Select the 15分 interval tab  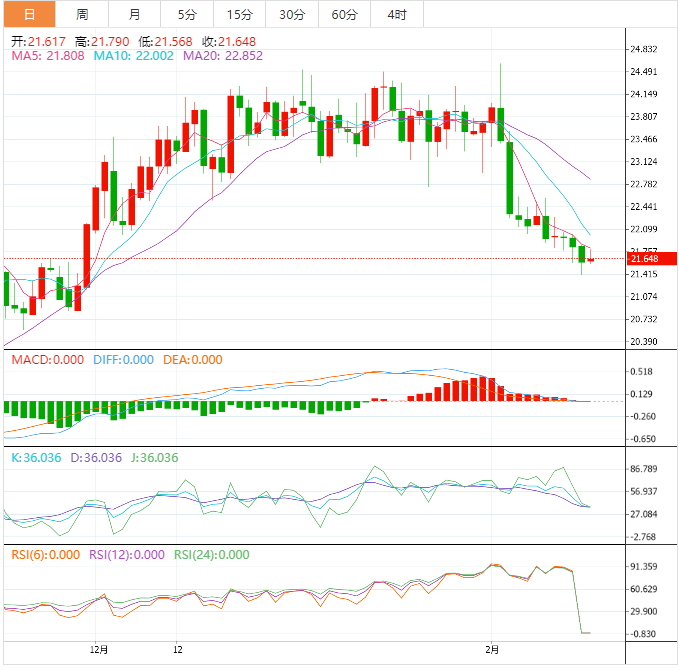(240, 14)
